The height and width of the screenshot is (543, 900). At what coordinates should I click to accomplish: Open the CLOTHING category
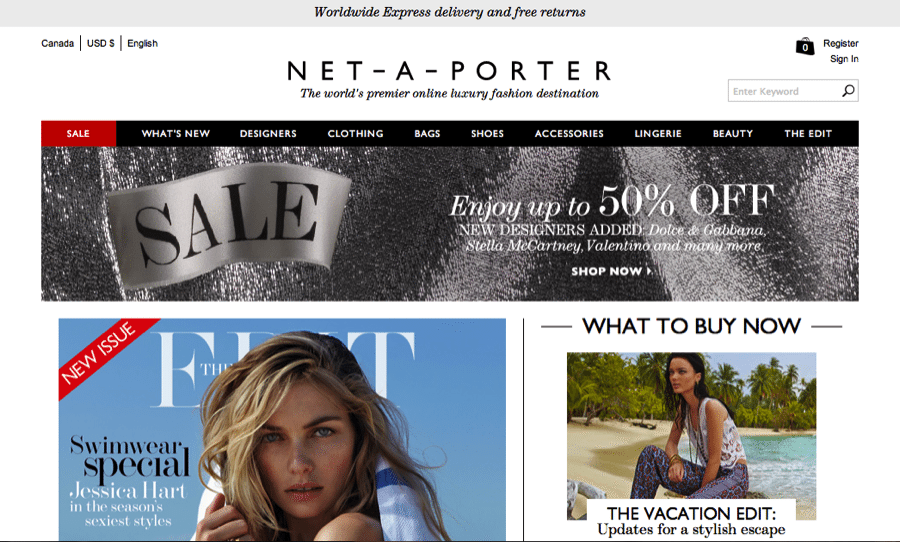click(x=355, y=134)
